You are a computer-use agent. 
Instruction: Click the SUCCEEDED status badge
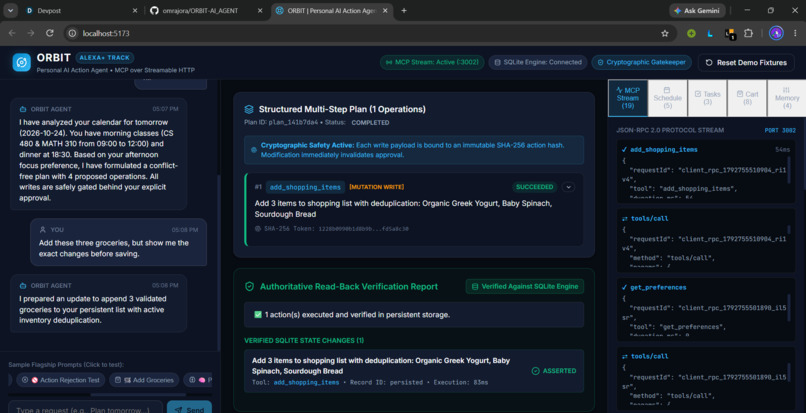[535, 187]
